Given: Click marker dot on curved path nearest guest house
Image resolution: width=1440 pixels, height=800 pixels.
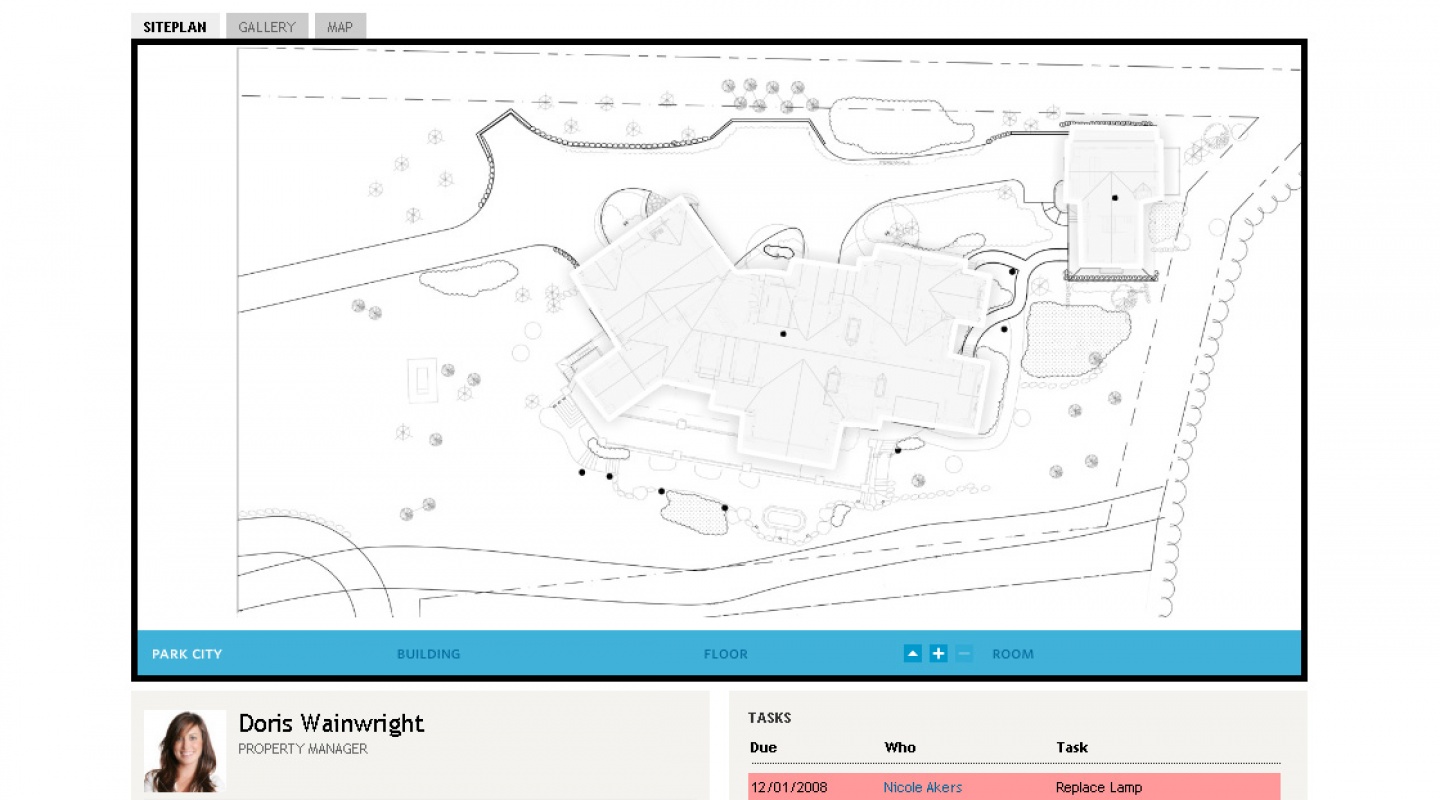Looking at the screenshot, I should [1013, 271].
